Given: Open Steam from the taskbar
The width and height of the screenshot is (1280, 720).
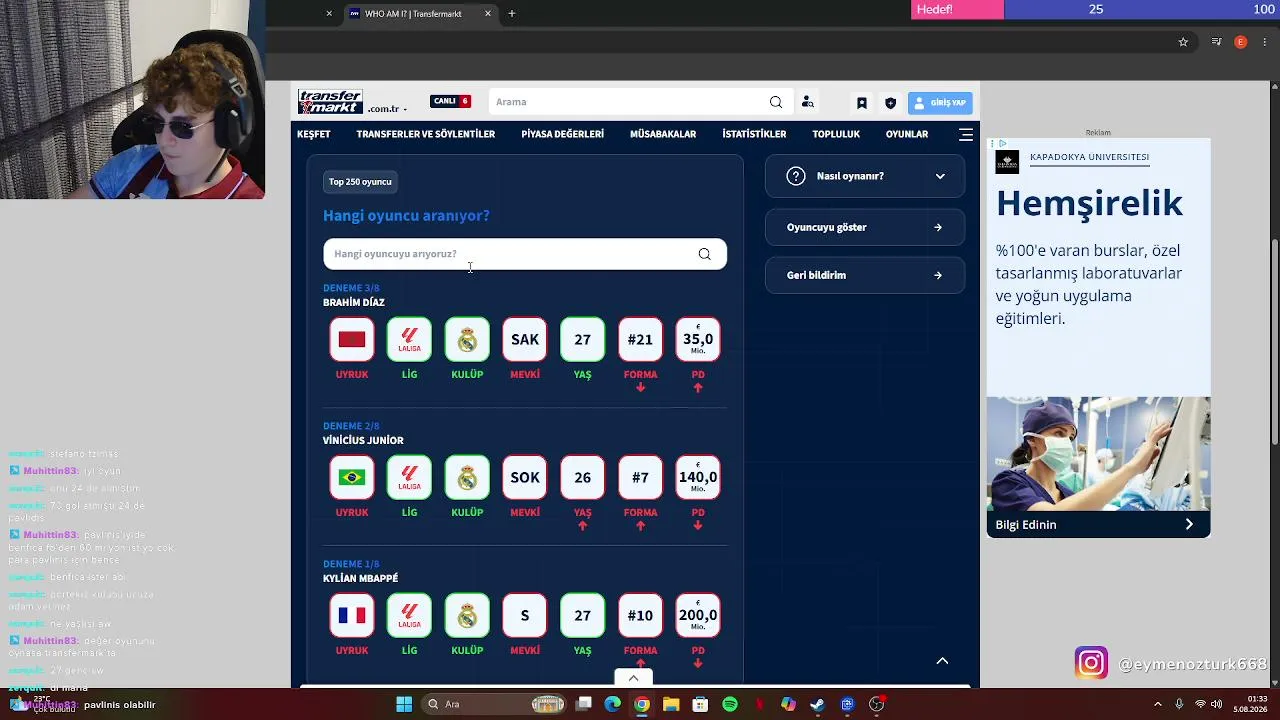Looking at the screenshot, I should click(x=817, y=704).
